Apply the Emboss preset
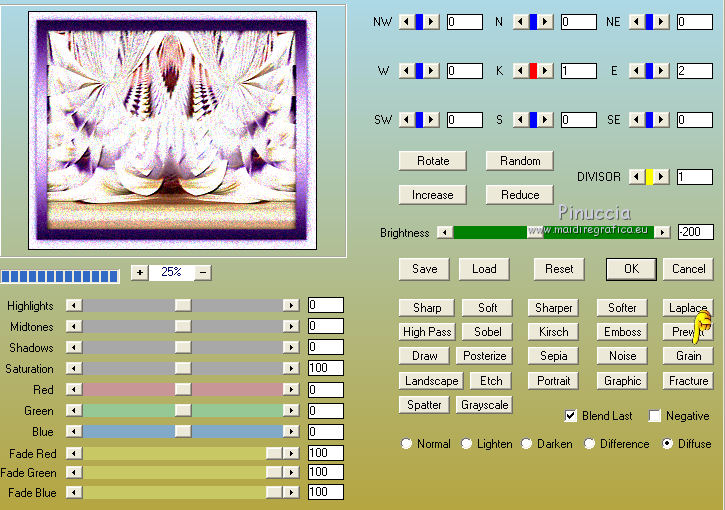This screenshot has width=725, height=510. click(622, 332)
